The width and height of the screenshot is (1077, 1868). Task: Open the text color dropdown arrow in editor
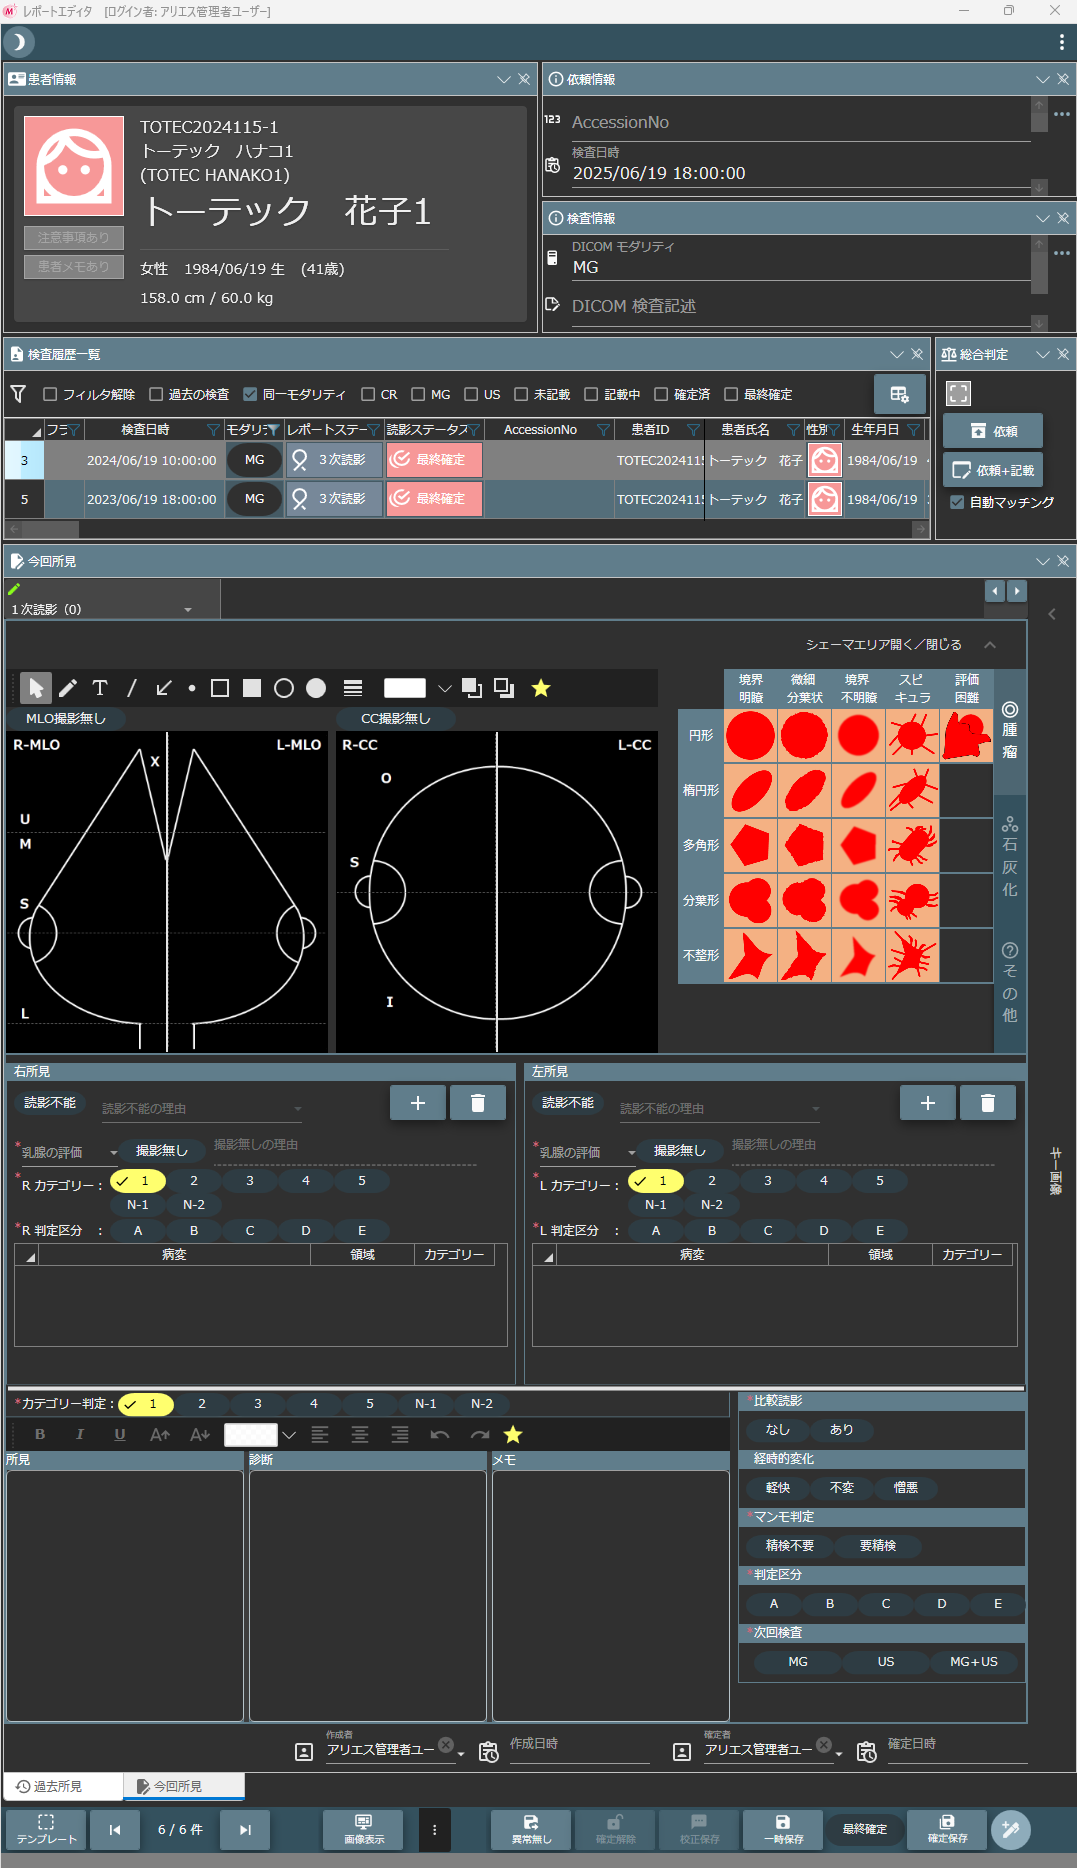coord(289,1435)
